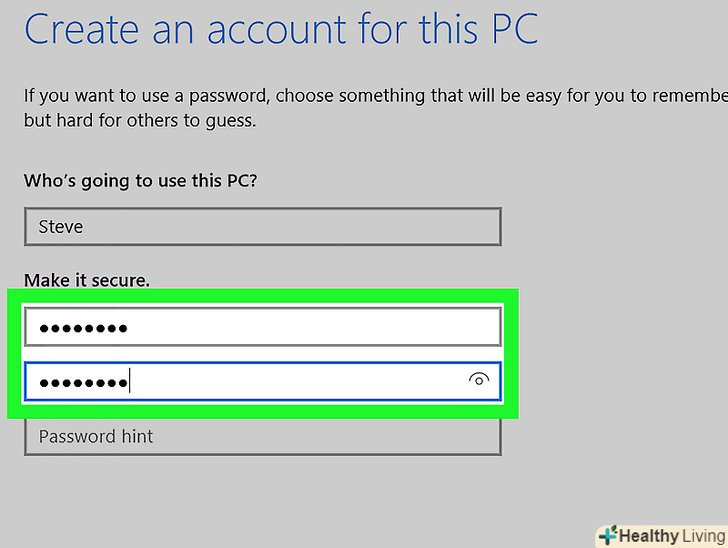728x548 pixels.
Task: Select the Password hint text box
Action: [x=262, y=437]
